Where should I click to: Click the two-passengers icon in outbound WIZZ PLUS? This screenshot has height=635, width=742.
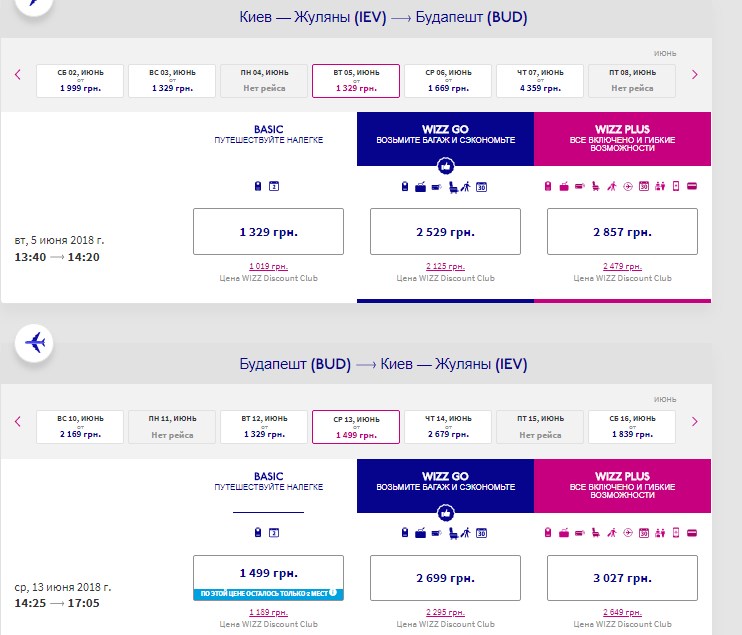pos(660,187)
